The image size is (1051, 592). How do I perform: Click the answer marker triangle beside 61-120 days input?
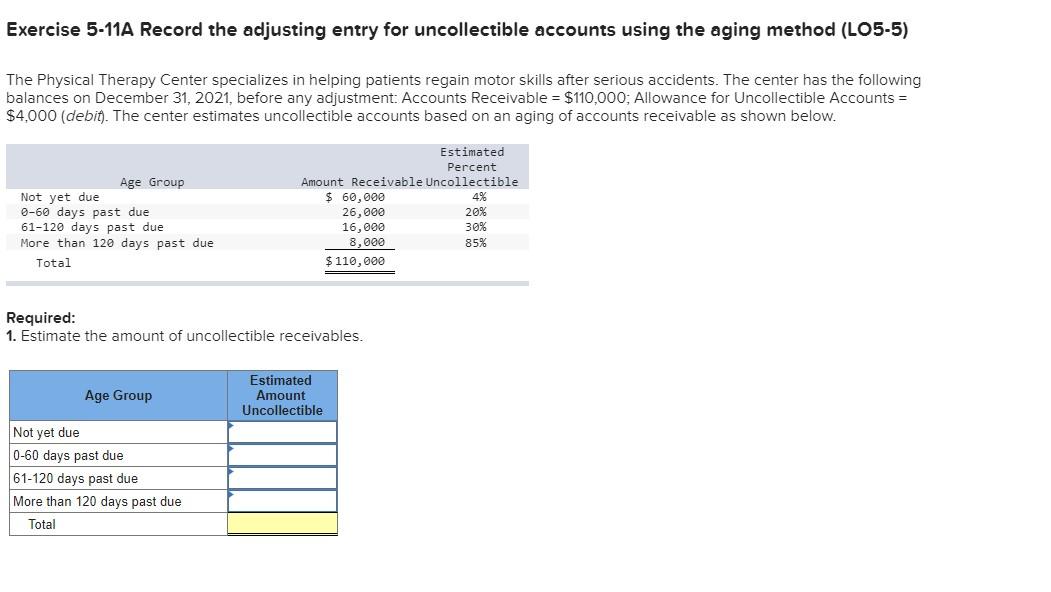229,474
